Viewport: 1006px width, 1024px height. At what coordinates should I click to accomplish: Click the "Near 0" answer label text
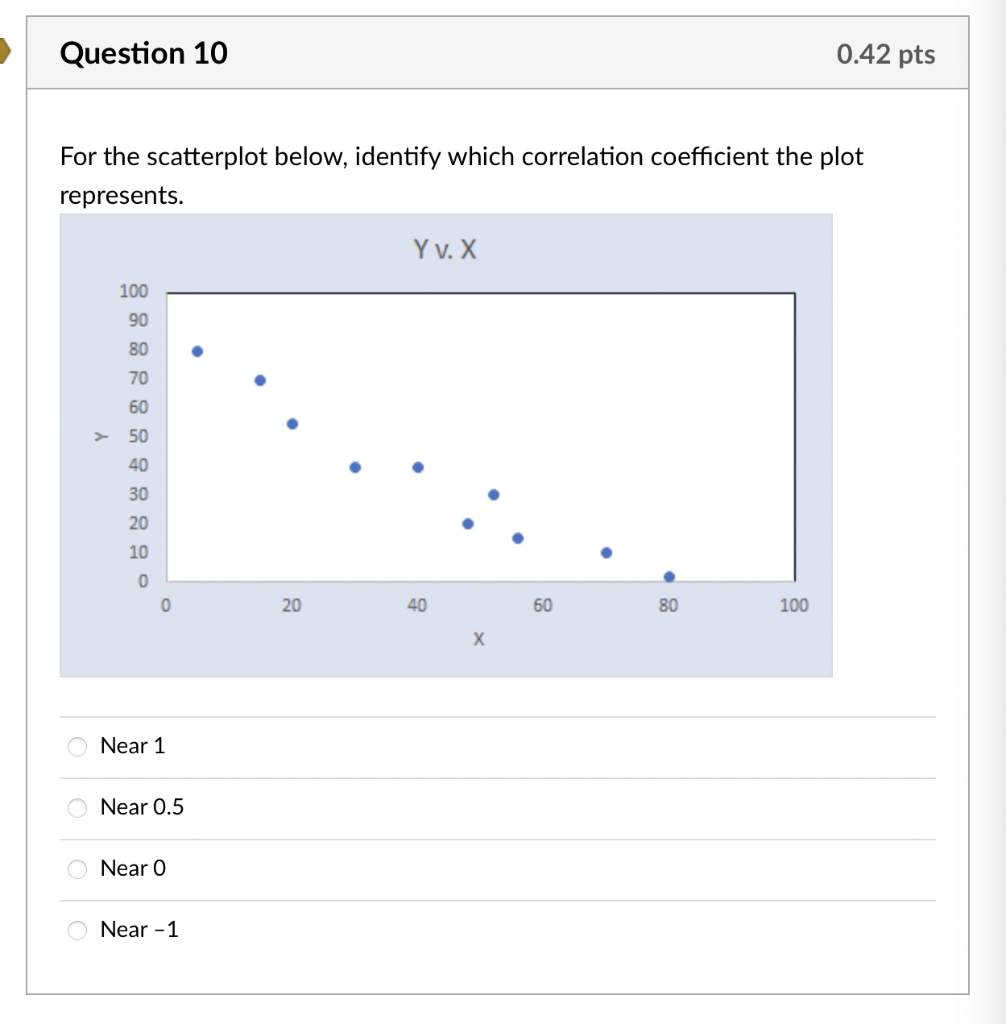pos(133,869)
